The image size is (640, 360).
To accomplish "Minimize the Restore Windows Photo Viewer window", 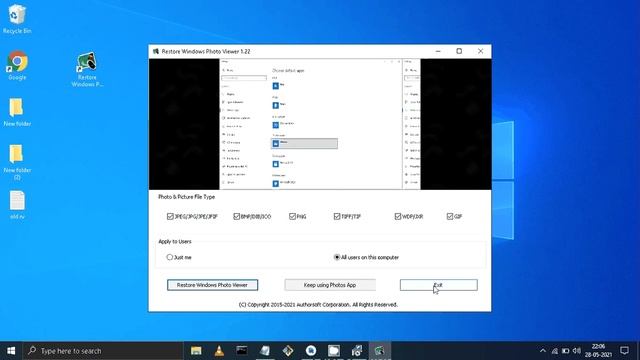I will pos(438,51).
